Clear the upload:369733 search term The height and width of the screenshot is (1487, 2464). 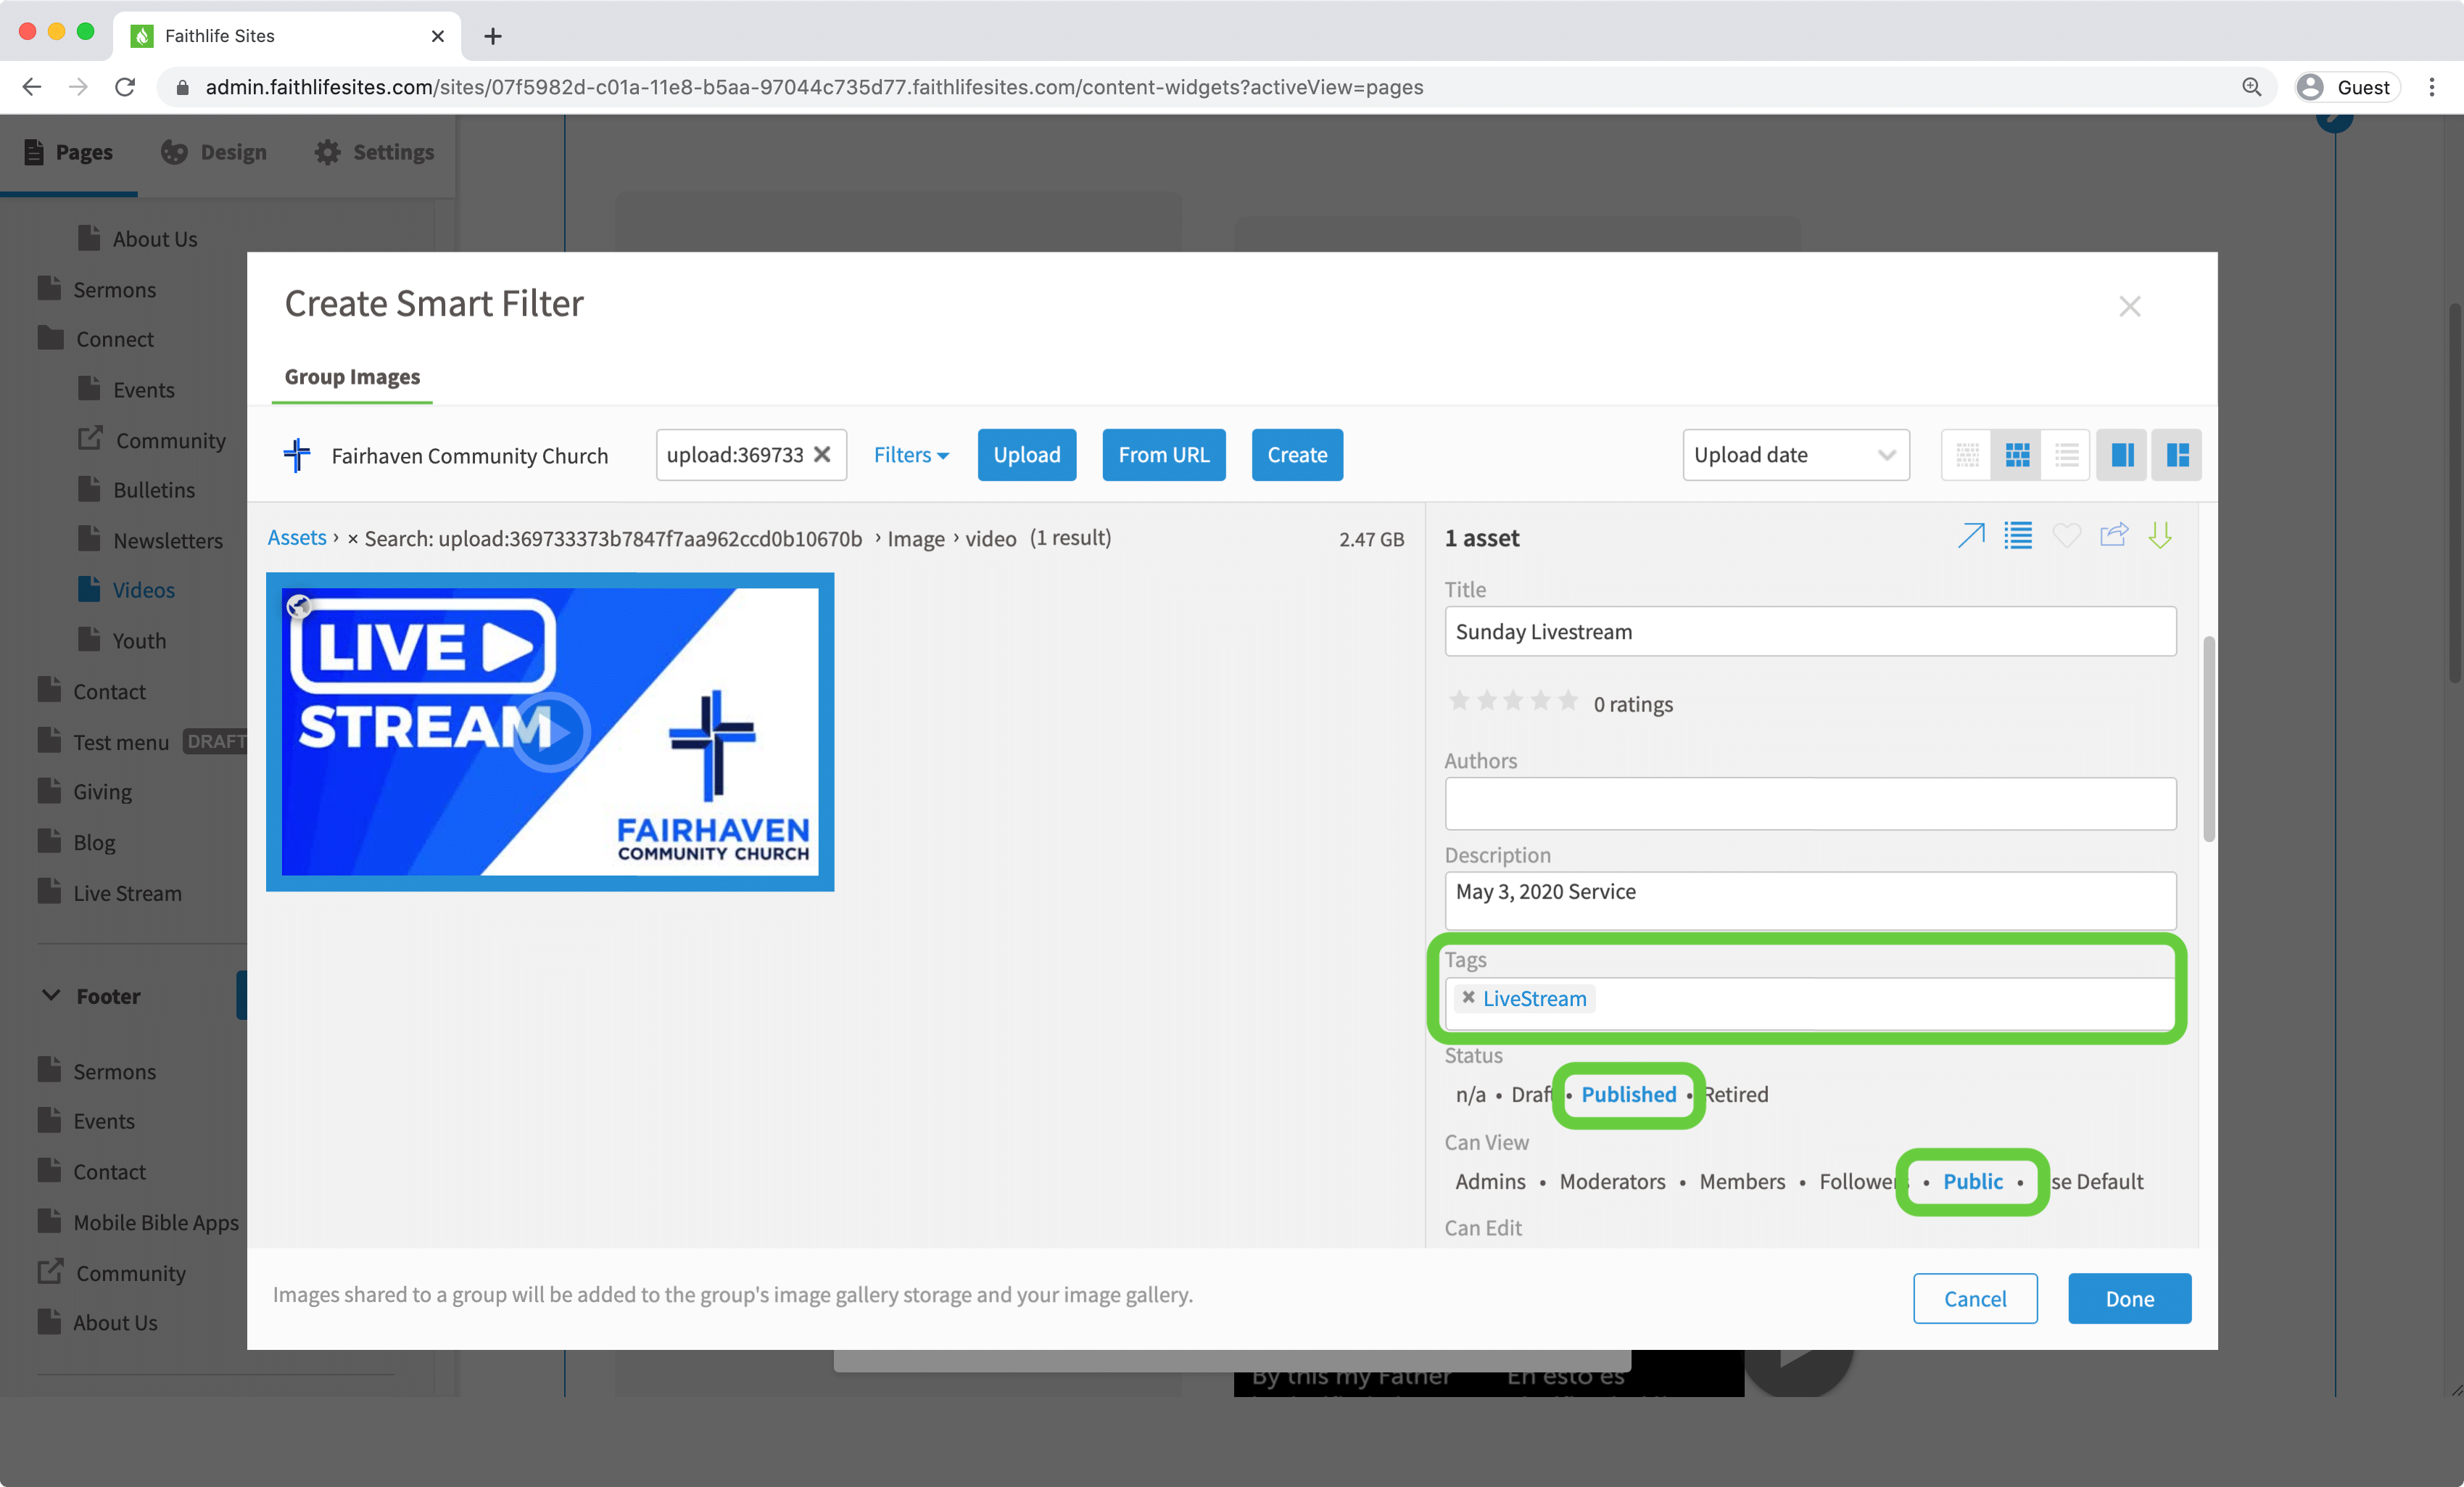pyautogui.click(x=822, y=455)
